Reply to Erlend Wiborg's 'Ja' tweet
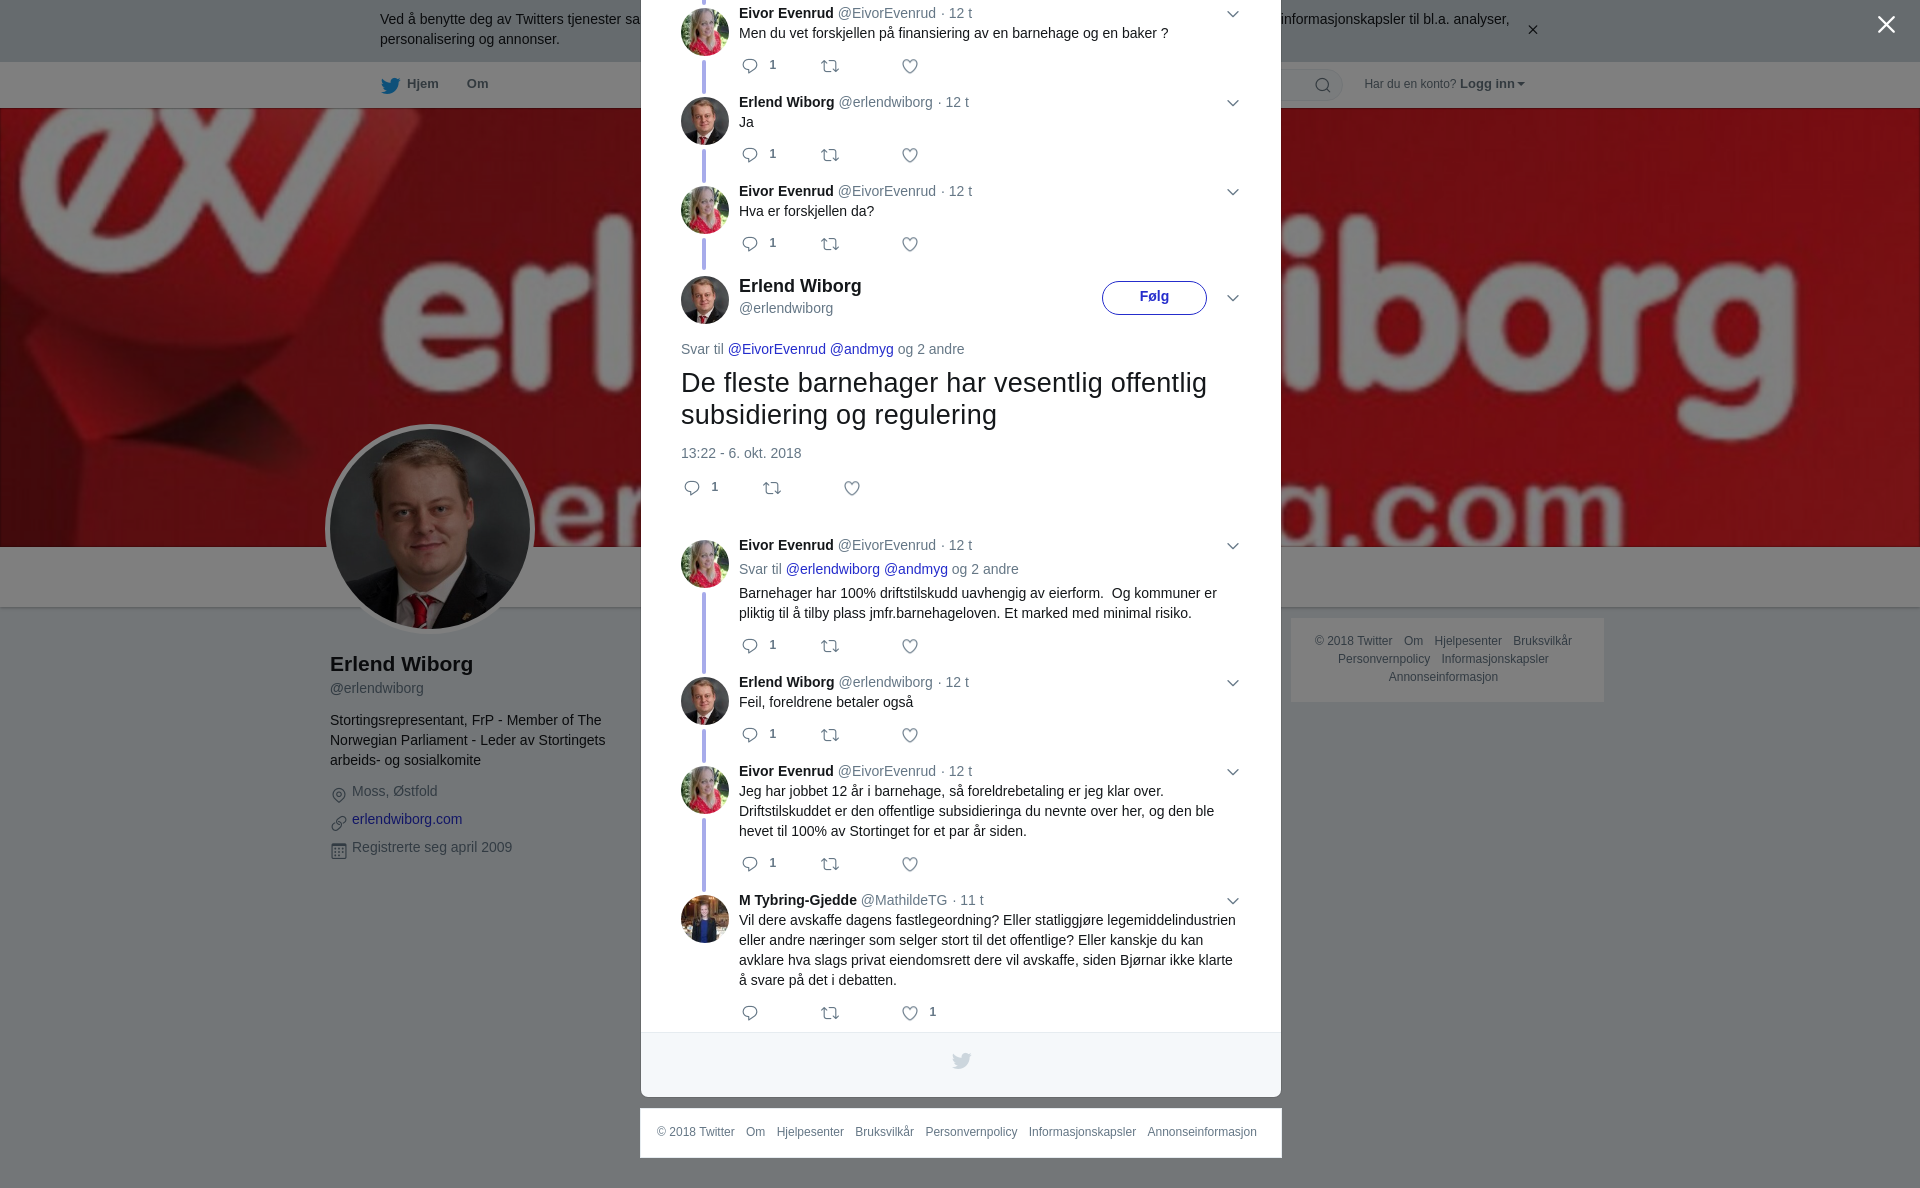The height and width of the screenshot is (1188, 1920). click(x=750, y=155)
